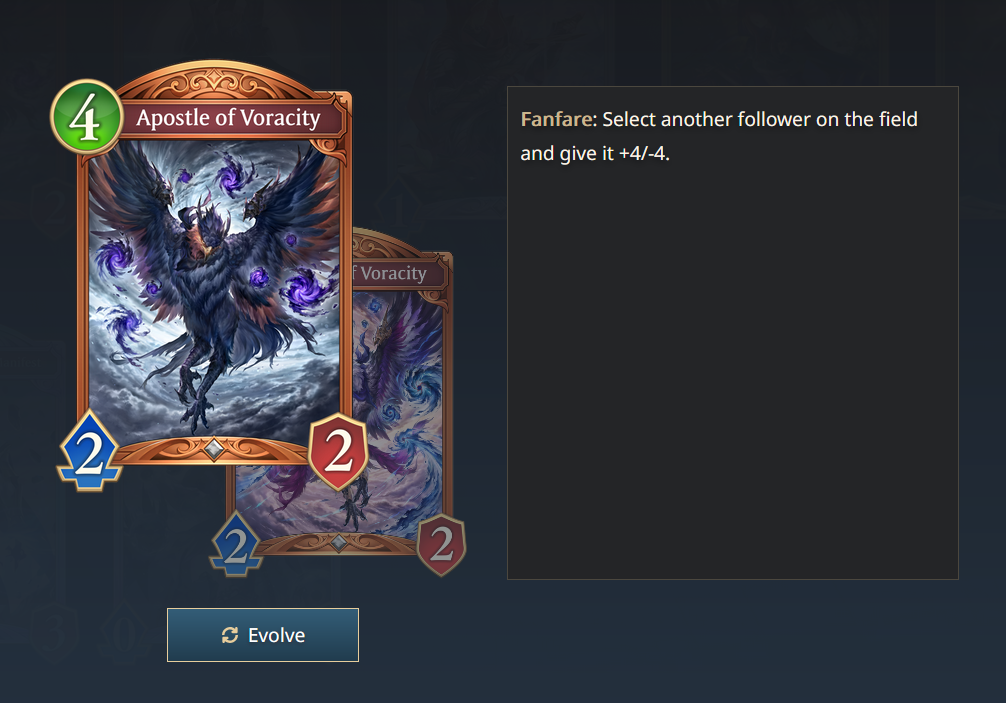Click the 'Select another follower' description line
This screenshot has width=1006, height=703.
pos(719,119)
